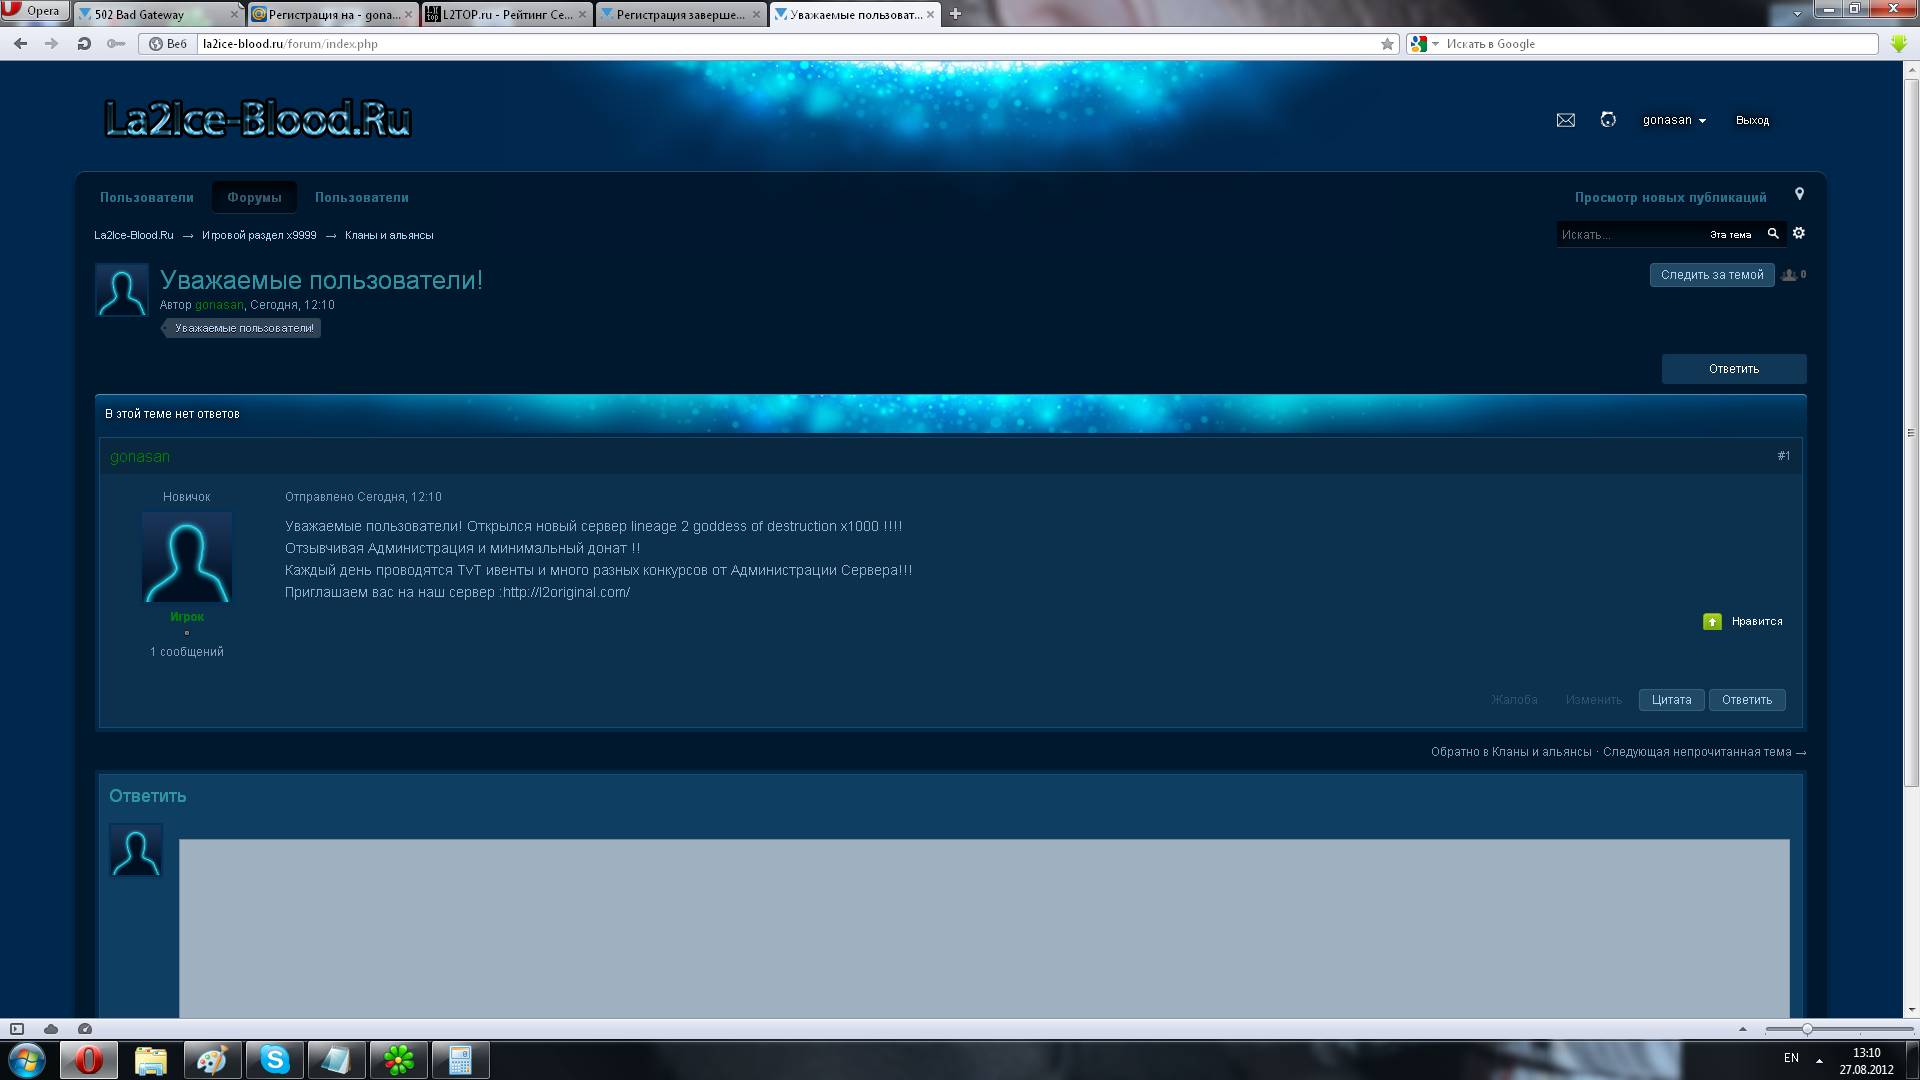This screenshot has height=1080, width=1920.
Task: Click the map pin icon near publications
Action: [x=1799, y=194]
